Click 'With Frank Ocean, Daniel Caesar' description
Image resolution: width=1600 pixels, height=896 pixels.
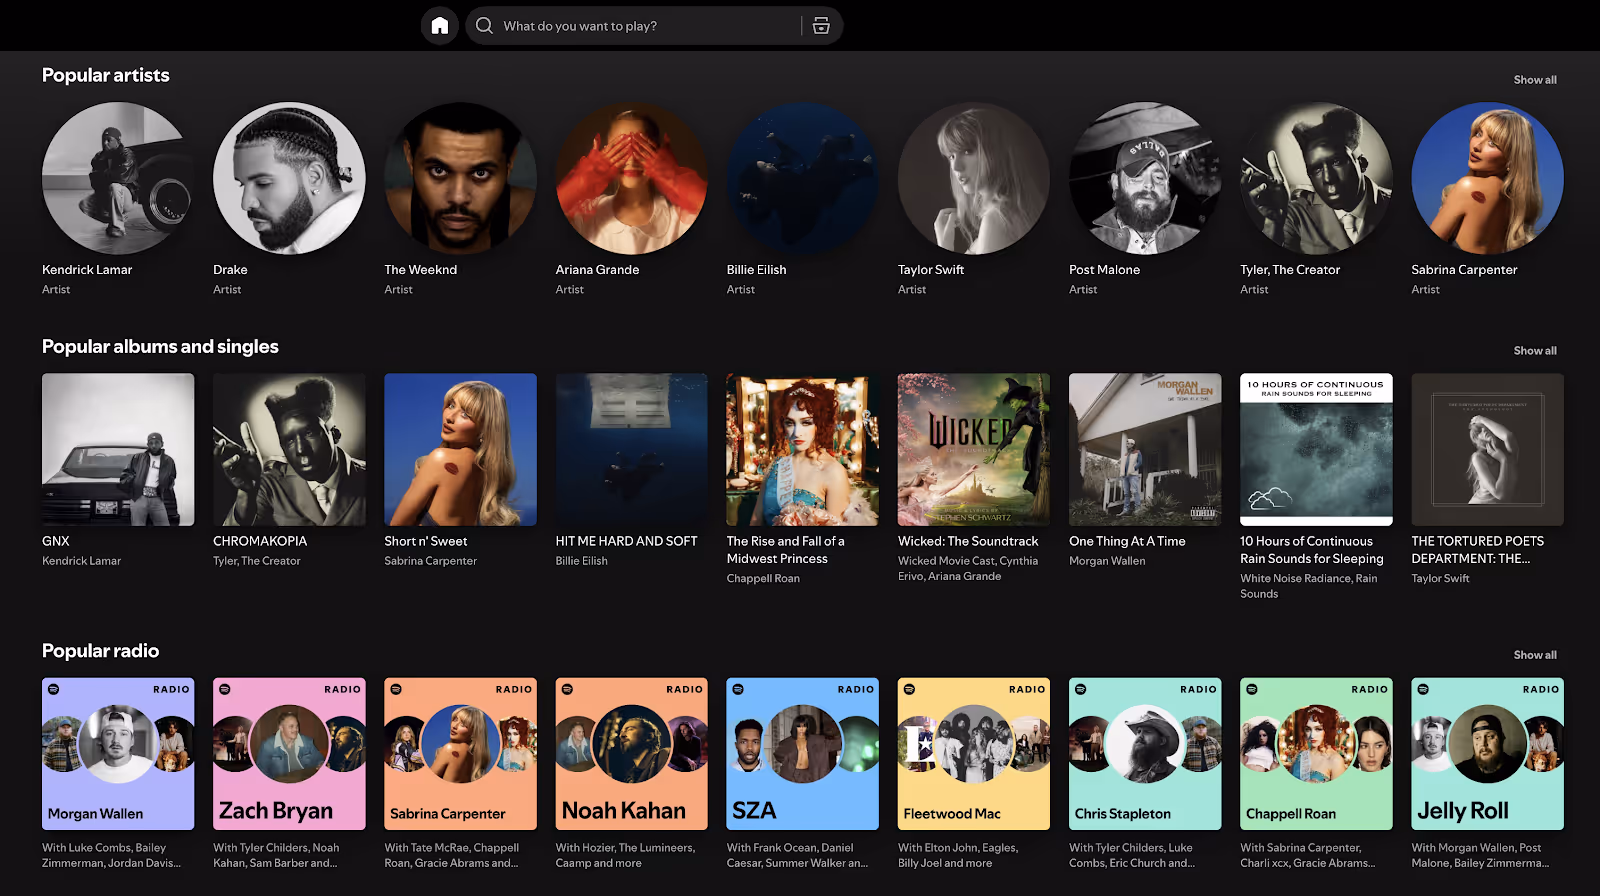[x=797, y=855]
